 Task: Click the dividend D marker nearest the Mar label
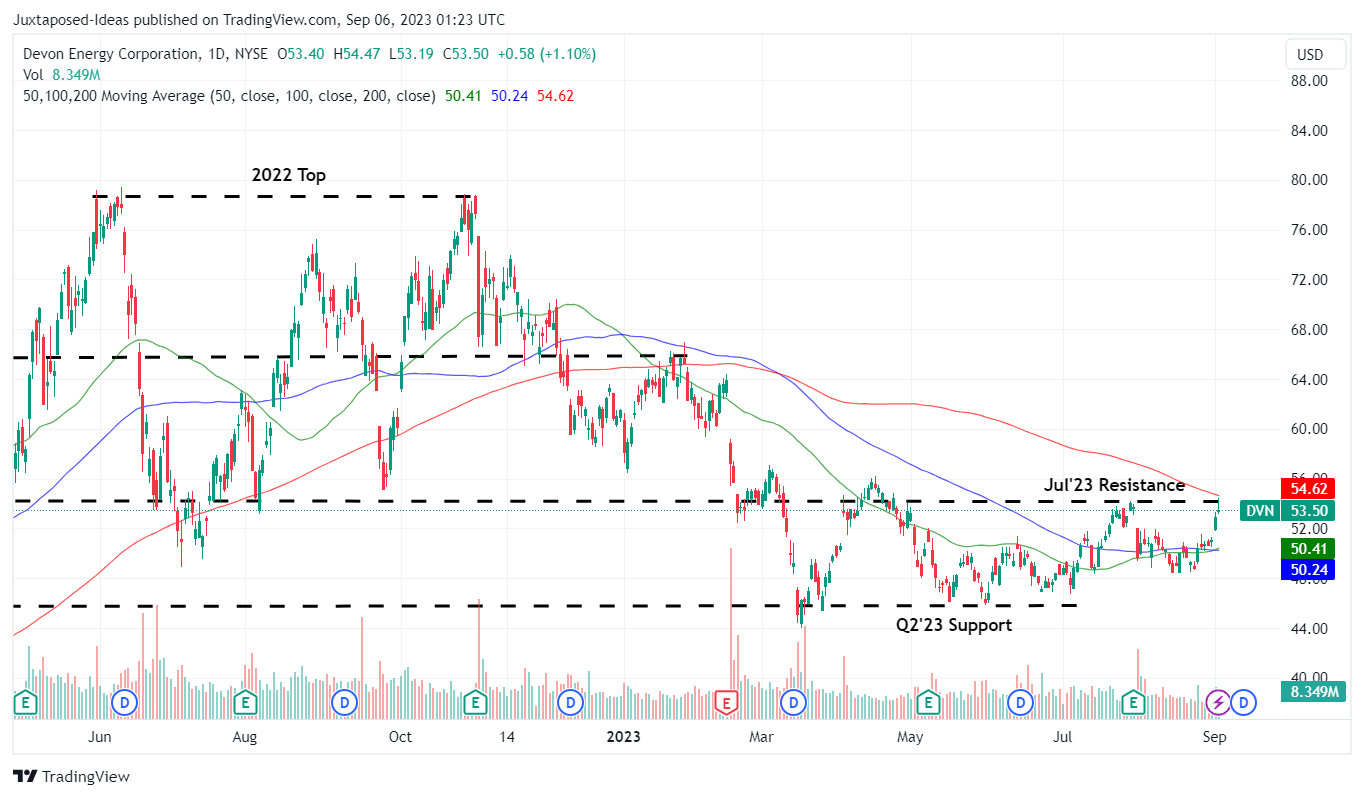point(795,703)
